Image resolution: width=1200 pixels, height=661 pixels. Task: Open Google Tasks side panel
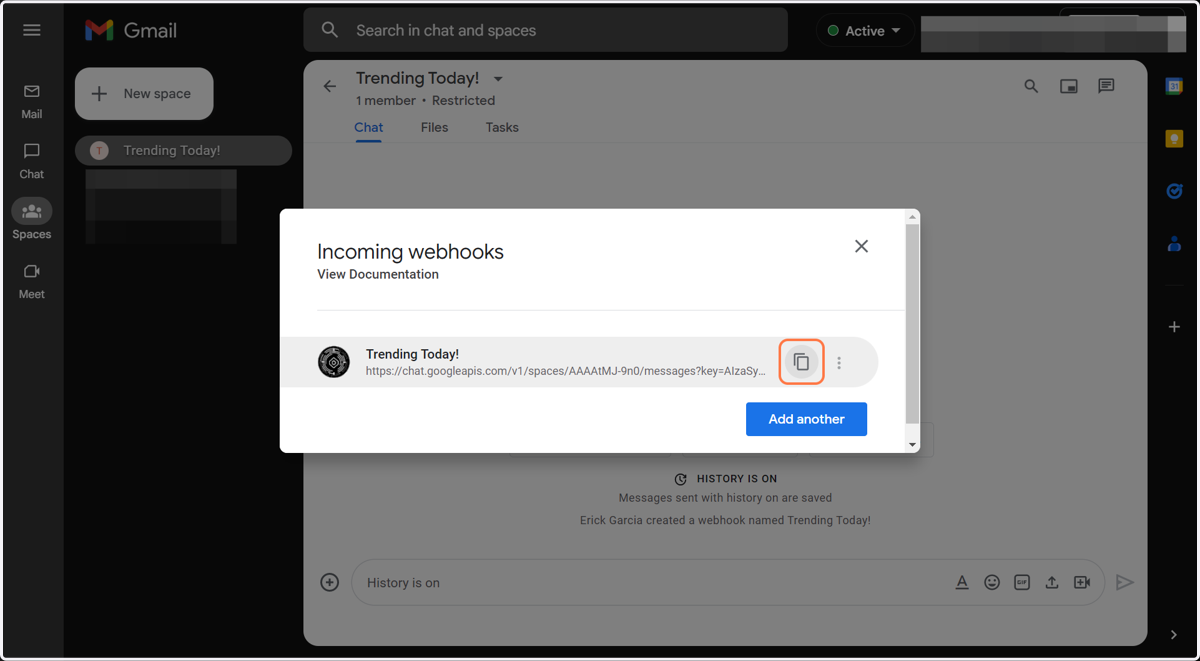(1174, 191)
